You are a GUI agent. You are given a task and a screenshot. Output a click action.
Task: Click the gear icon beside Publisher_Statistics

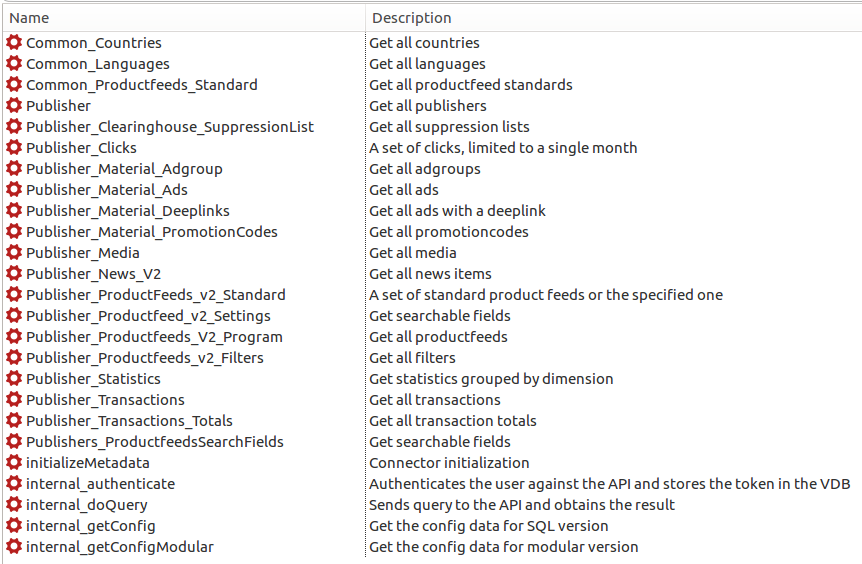(14, 379)
